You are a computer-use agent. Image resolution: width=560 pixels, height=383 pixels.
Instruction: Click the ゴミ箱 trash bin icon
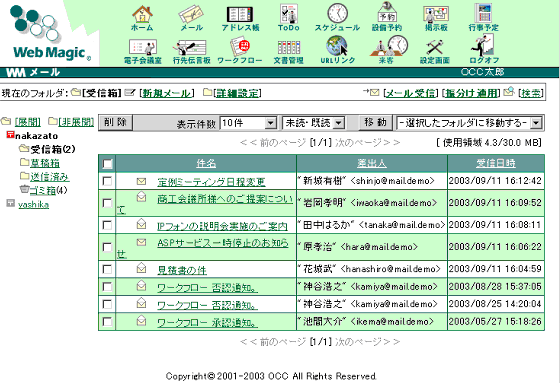(24, 189)
